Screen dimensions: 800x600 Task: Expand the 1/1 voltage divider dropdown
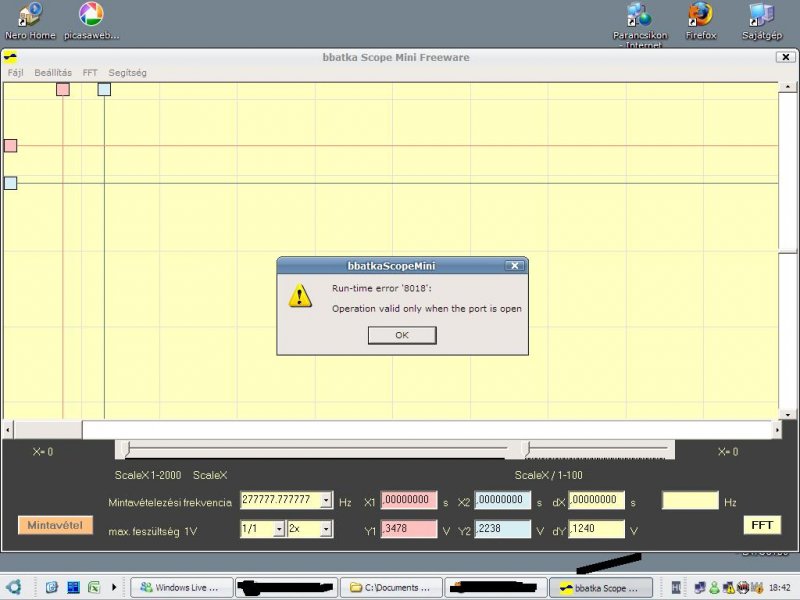279,529
